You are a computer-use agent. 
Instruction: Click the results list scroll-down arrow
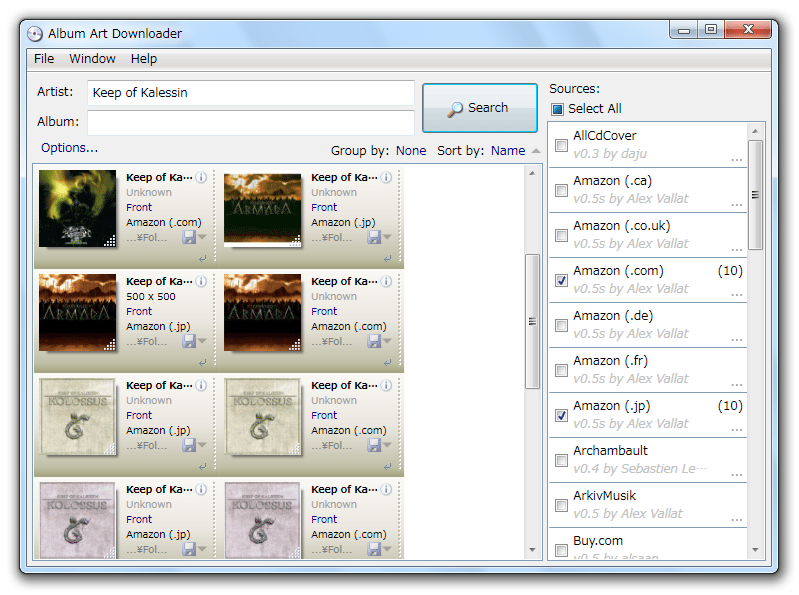[532, 550]
